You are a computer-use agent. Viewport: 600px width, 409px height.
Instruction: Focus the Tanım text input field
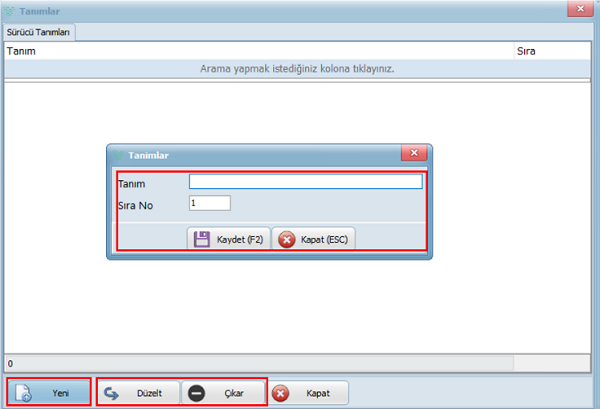305,182
